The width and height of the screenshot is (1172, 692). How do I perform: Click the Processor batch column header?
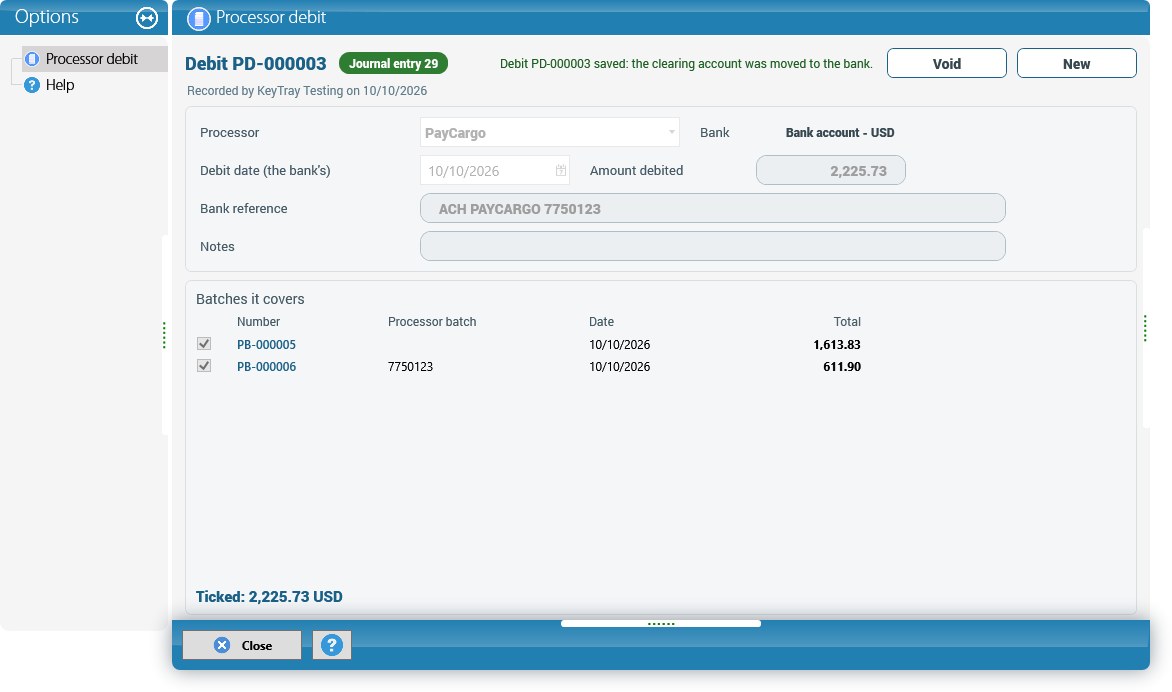pyautogui.click(x=432, y=322)
